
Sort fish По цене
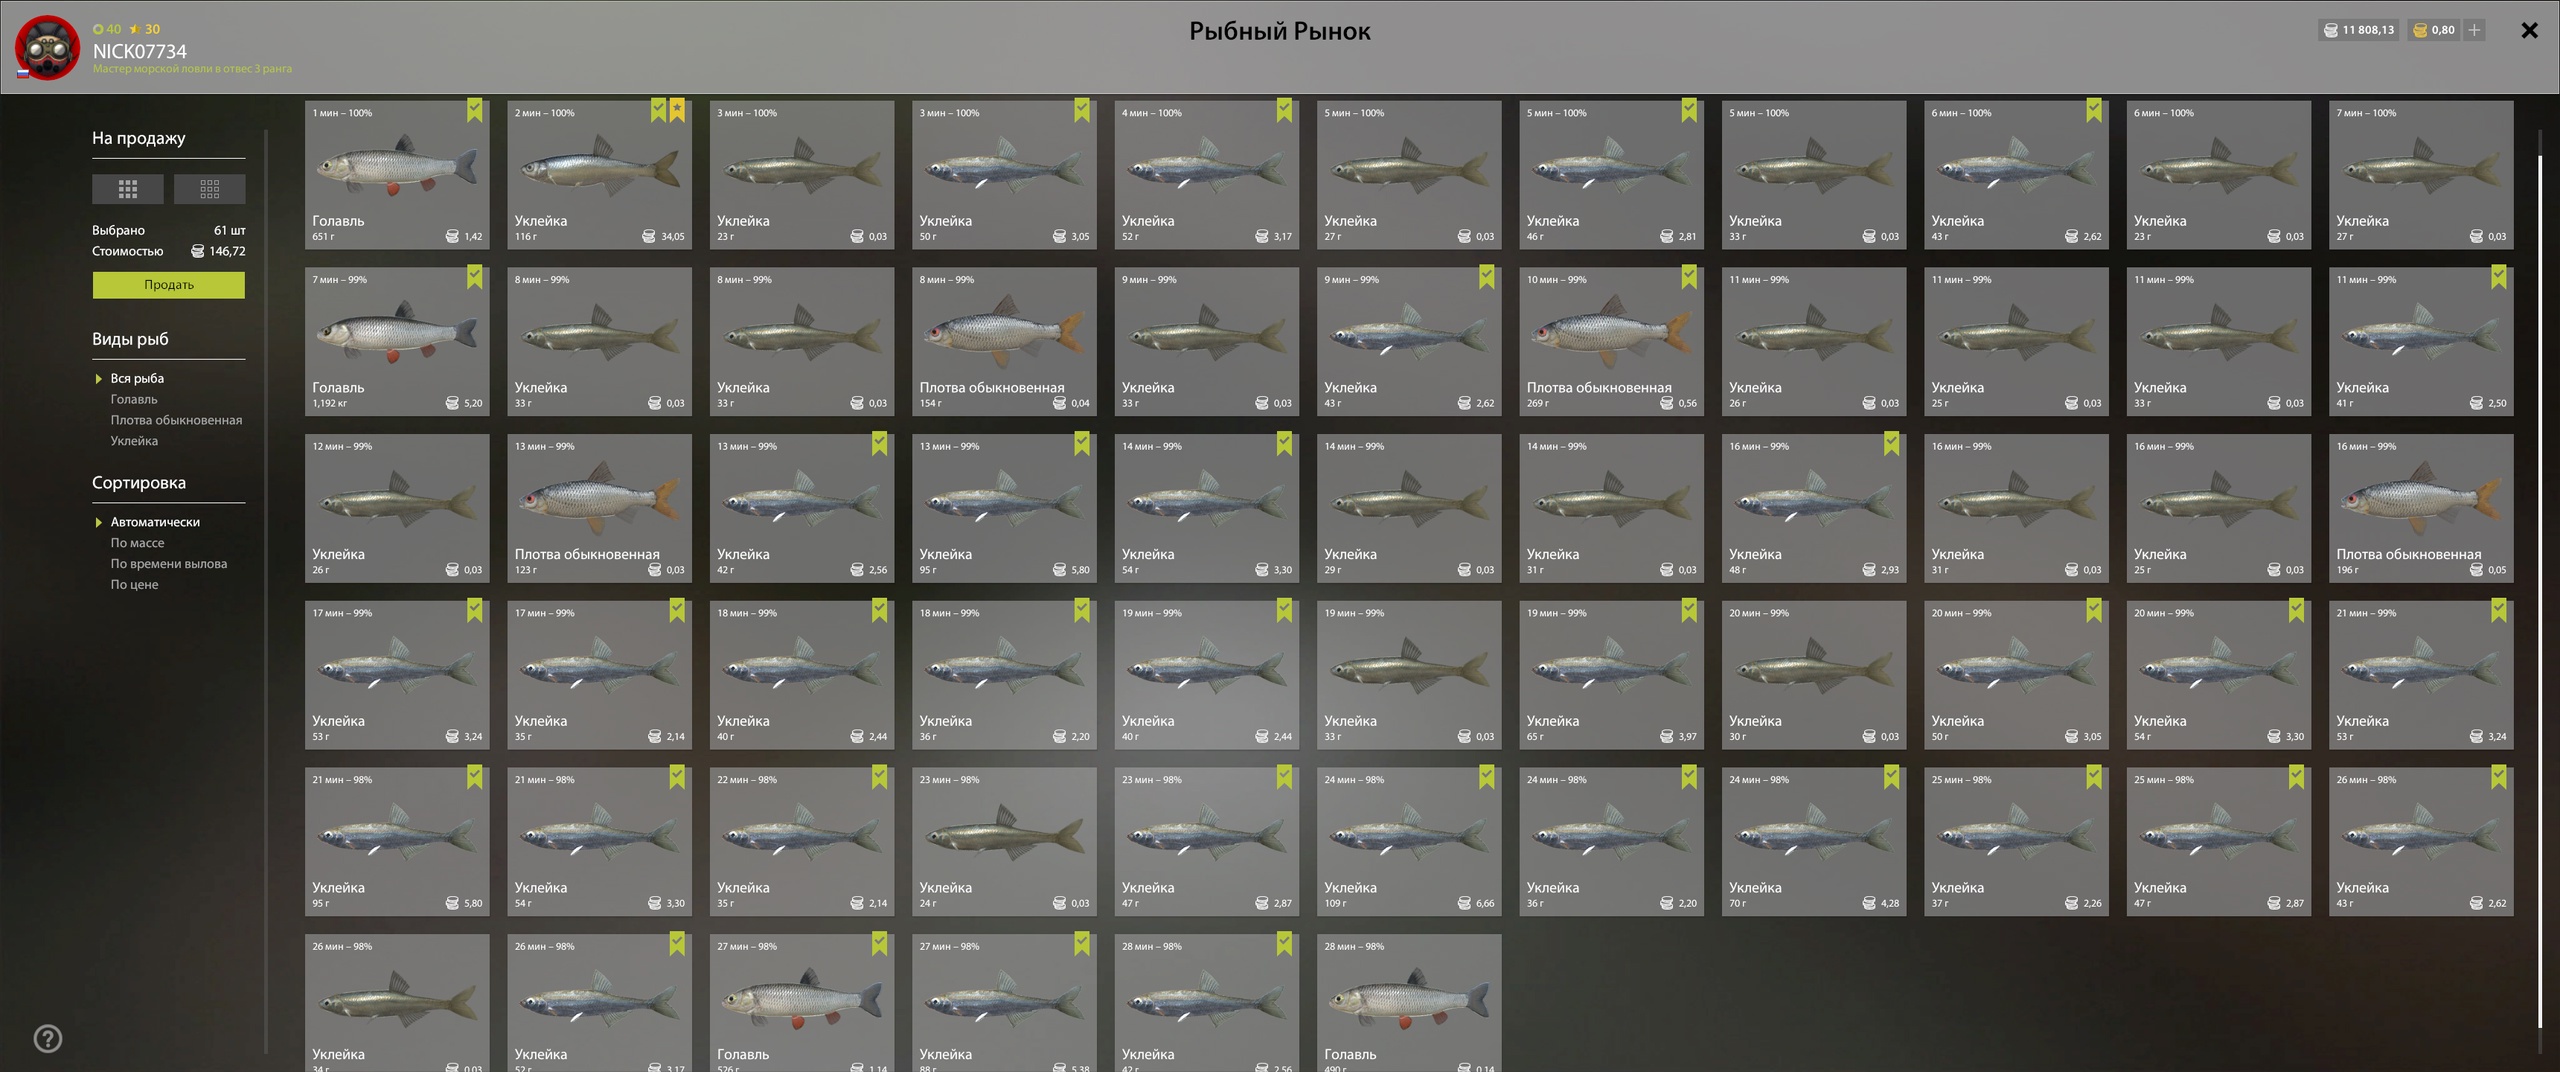[134, 585]
